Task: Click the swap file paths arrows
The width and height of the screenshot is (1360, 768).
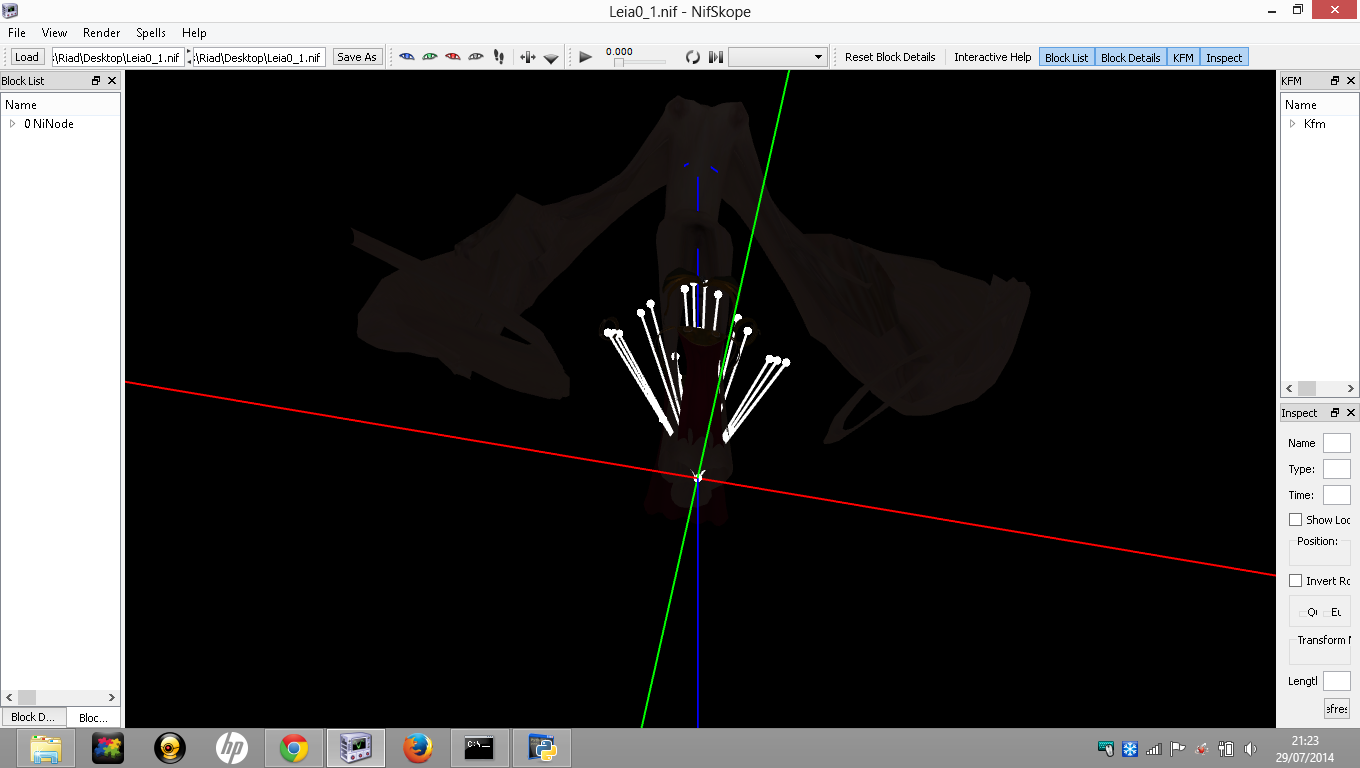Action: click(x=189, y=57)
